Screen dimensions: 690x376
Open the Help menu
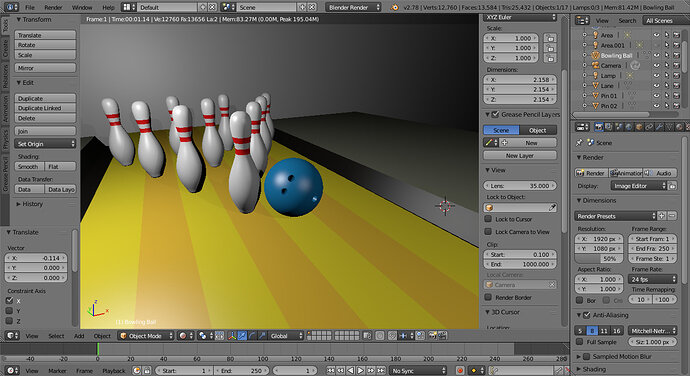click(108, 7)
